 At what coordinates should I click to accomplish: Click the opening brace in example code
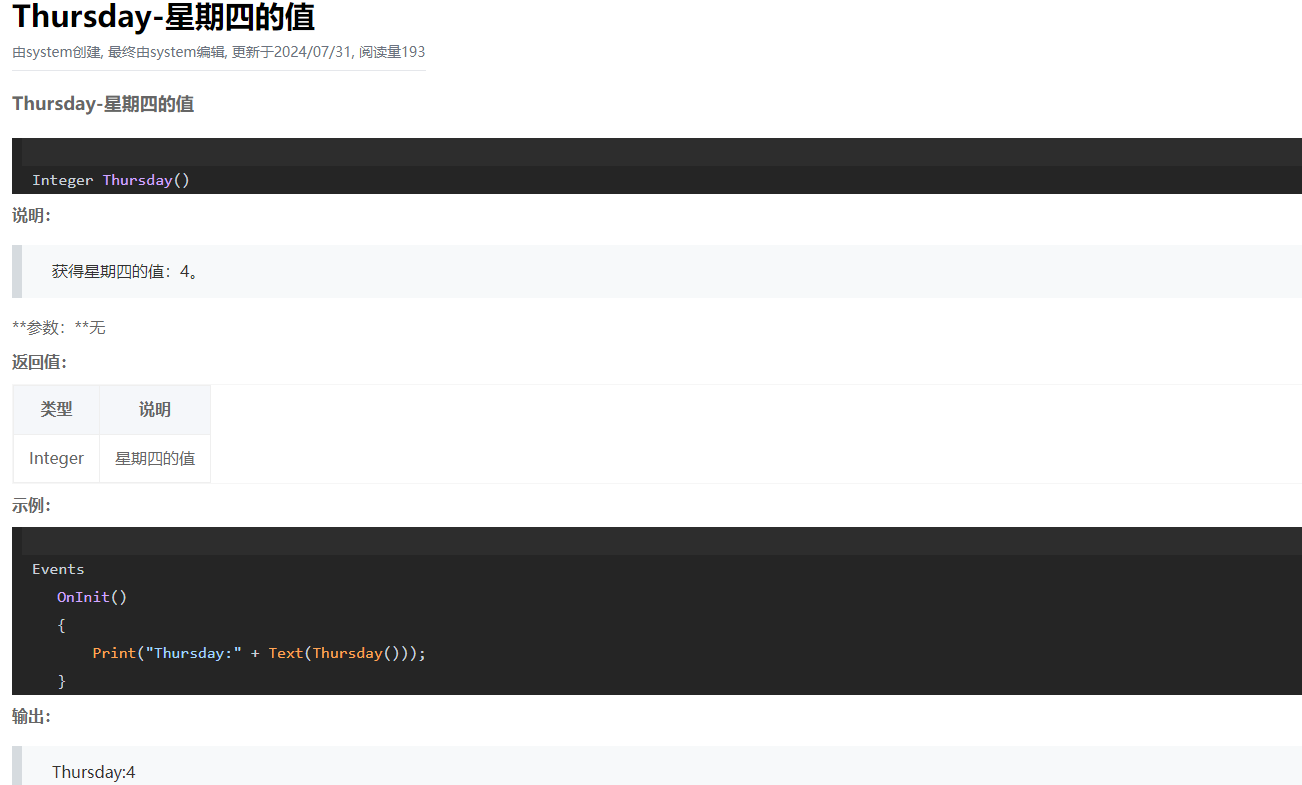click(x=61, y=625)
